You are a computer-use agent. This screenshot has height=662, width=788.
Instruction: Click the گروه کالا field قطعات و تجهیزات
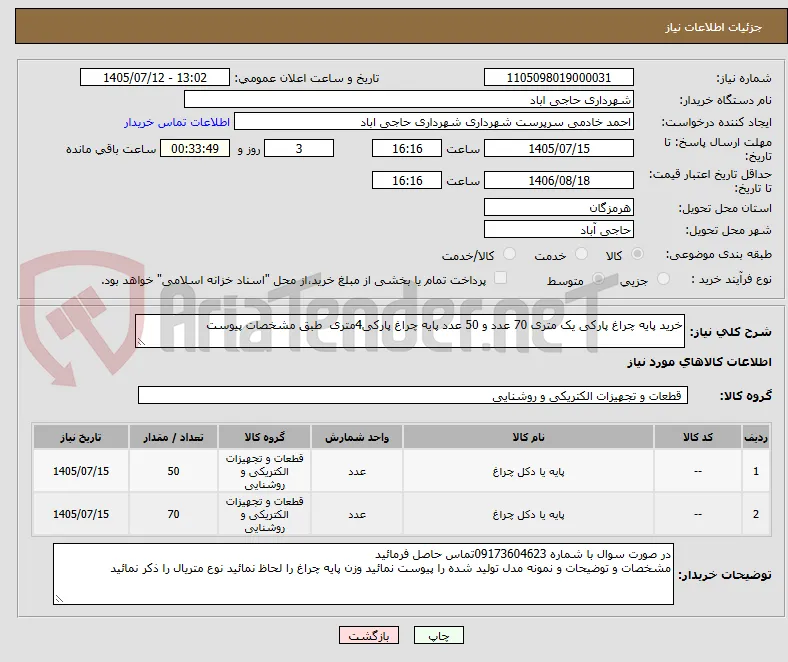click(x=413, y=395)
